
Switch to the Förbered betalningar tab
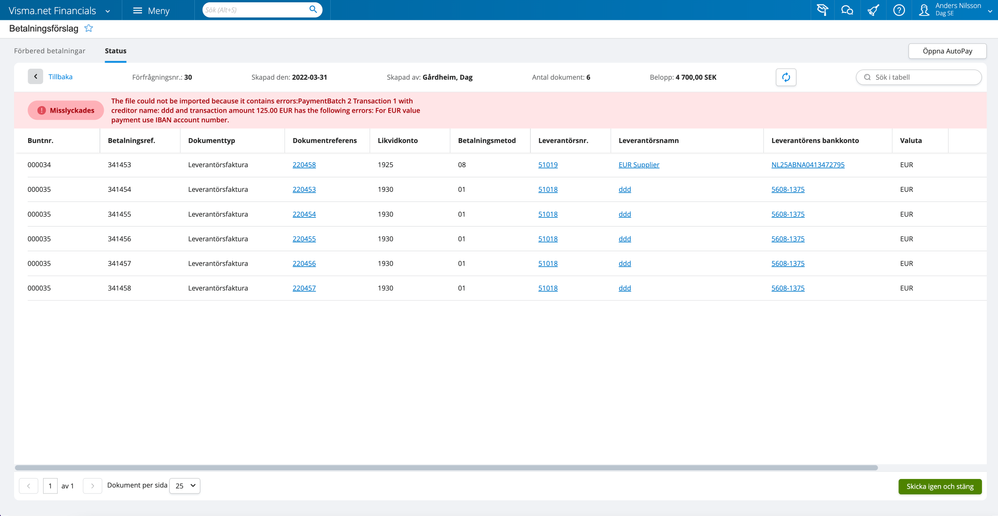[x=50, y=50]
